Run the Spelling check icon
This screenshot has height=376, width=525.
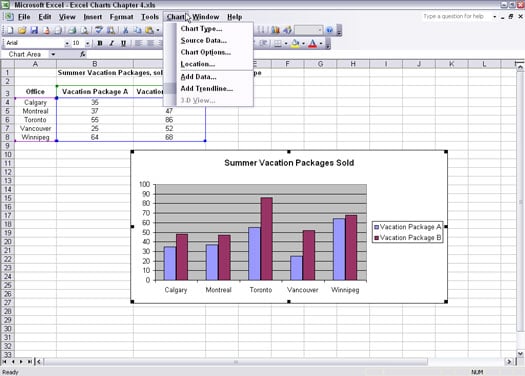click(x=98, y=30)
